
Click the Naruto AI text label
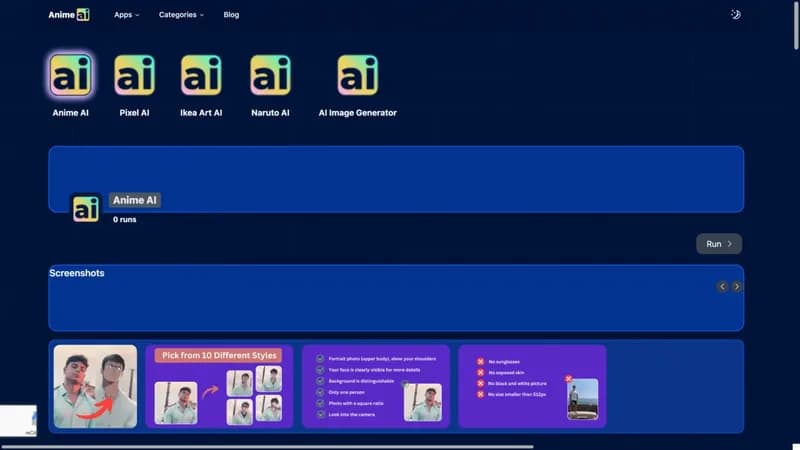point(270,113)
